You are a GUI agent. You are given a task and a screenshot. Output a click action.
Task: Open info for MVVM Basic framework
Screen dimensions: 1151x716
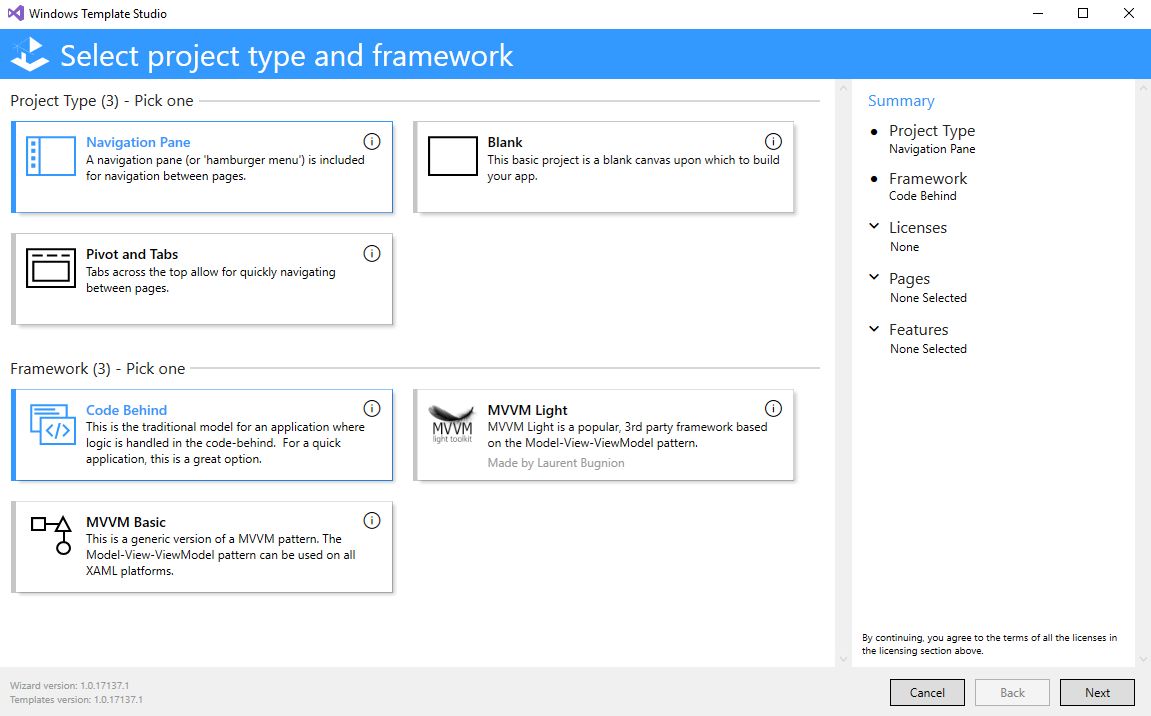point(372,521)
